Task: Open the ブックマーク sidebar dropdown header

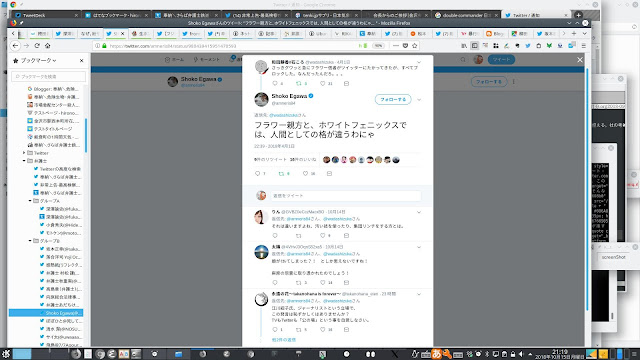Action: tap(38, 60)
